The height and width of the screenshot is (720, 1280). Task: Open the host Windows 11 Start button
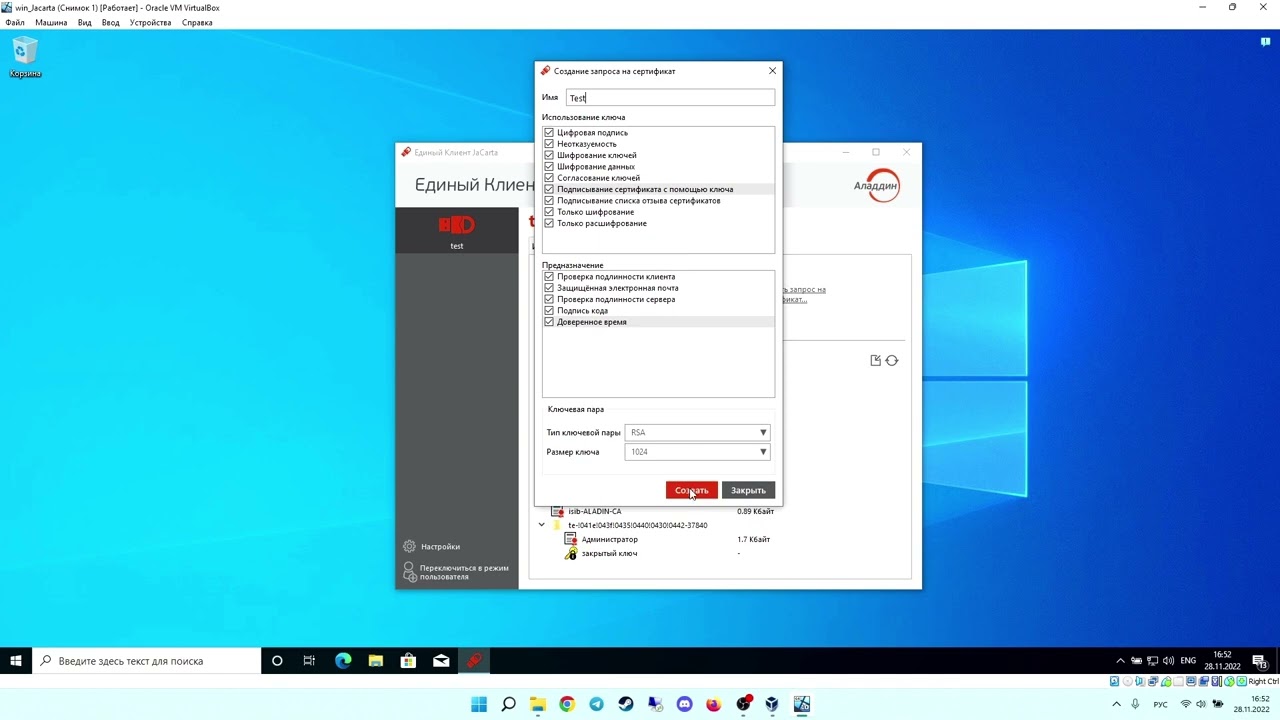click(x=479, y=704)
